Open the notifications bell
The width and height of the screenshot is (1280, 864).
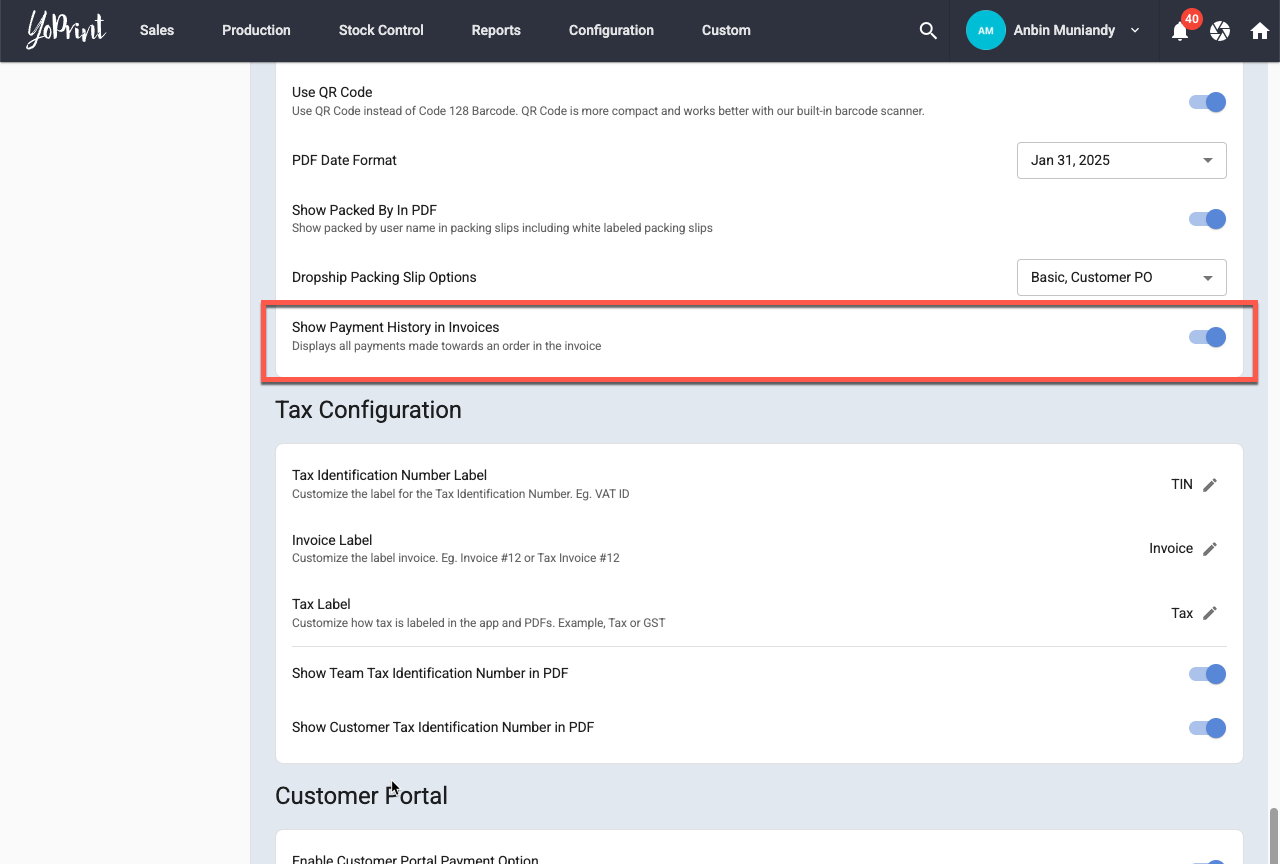(x=1180, y=31)
